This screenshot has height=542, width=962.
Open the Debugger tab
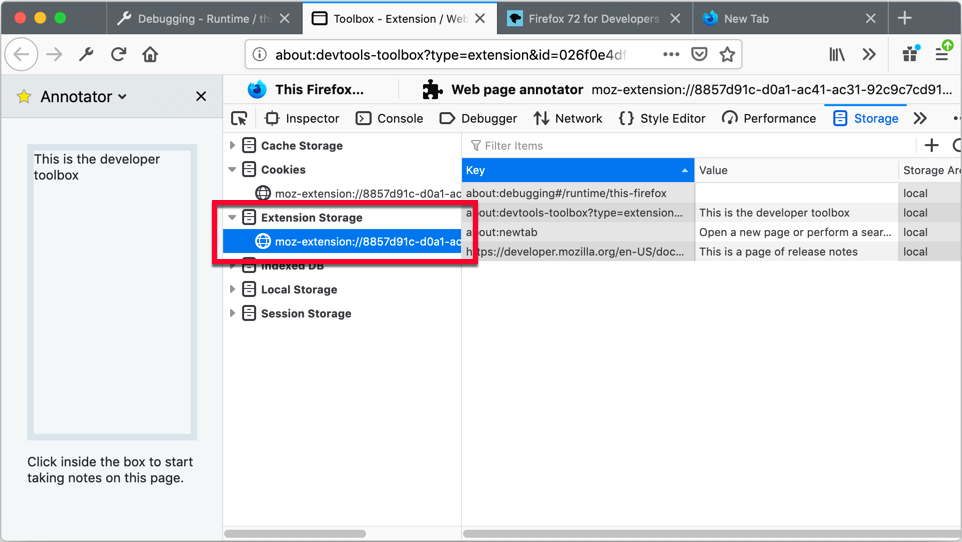(479, 118)
